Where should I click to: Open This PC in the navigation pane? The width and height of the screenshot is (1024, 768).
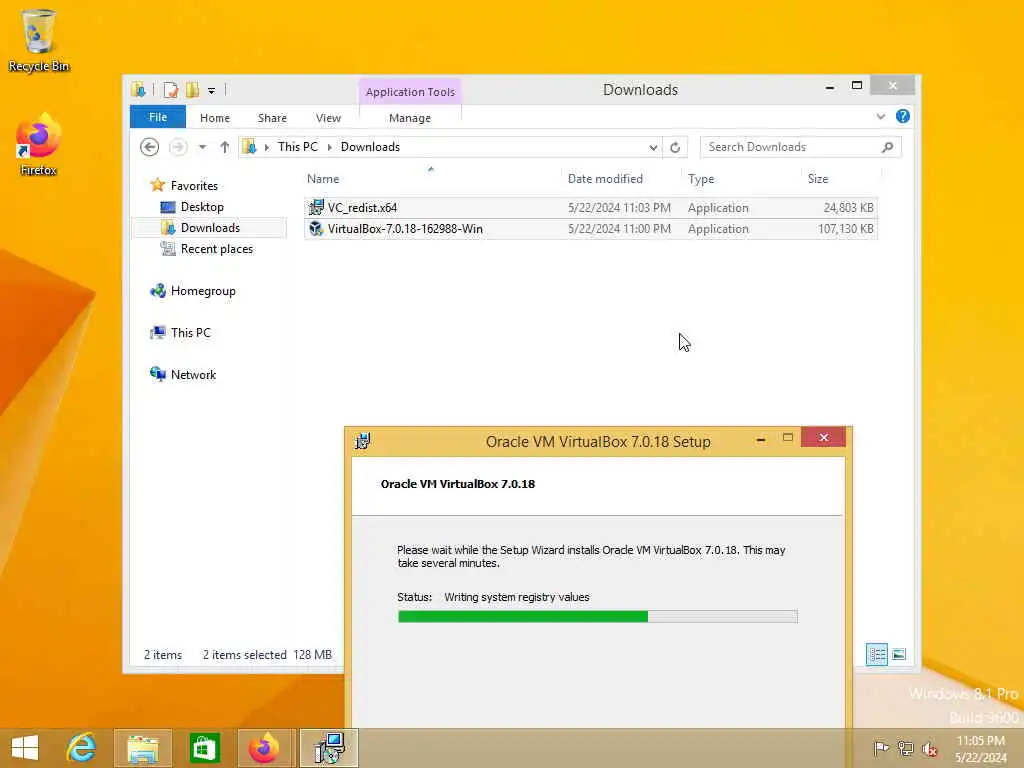[191, 333]
